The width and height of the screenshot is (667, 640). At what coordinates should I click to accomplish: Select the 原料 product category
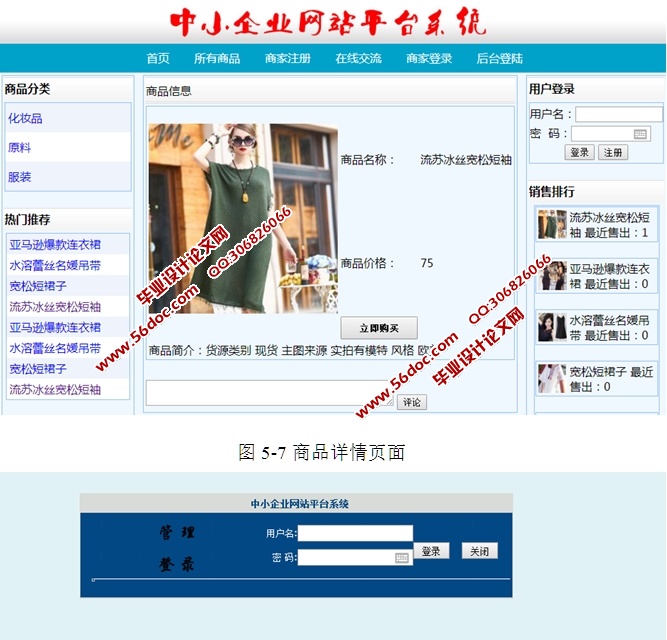(x=19, y=148)
